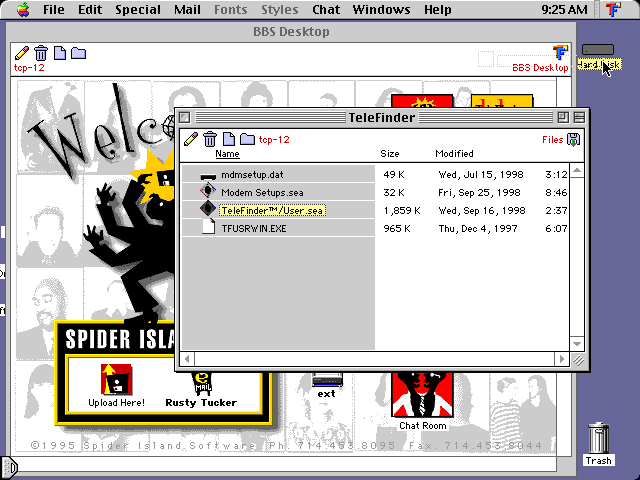Open the Apple menu
The width and height of the screenshot is (640, 480).
(x=23, y=9)
